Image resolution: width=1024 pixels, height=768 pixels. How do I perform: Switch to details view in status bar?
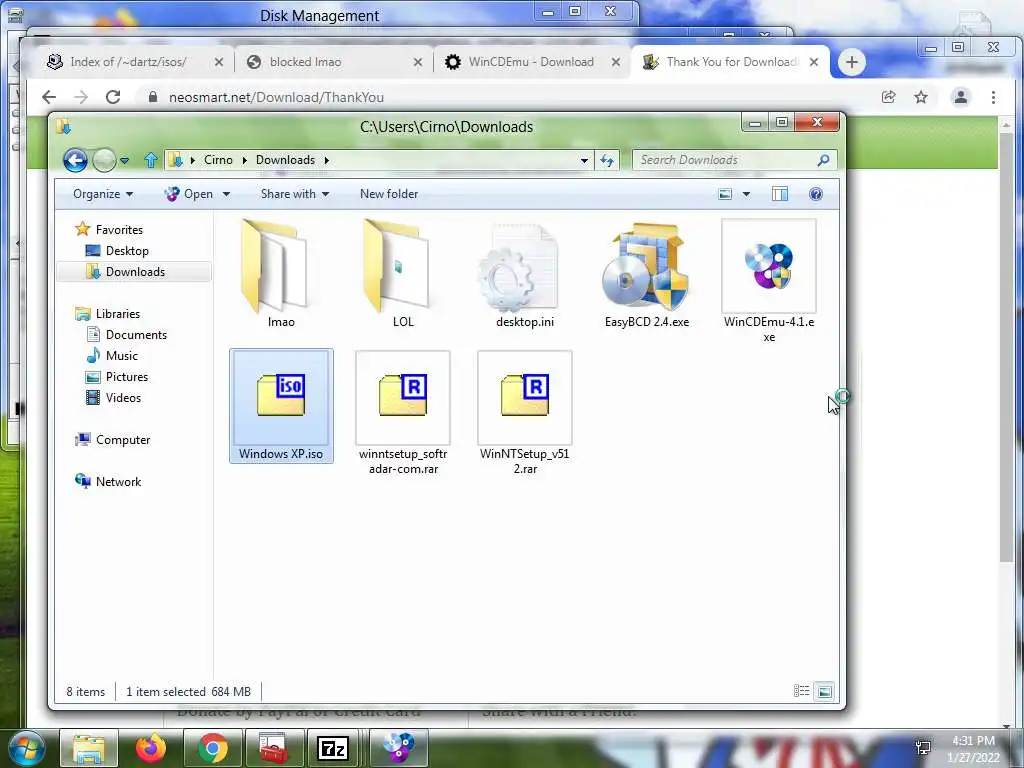coord(801,691)
